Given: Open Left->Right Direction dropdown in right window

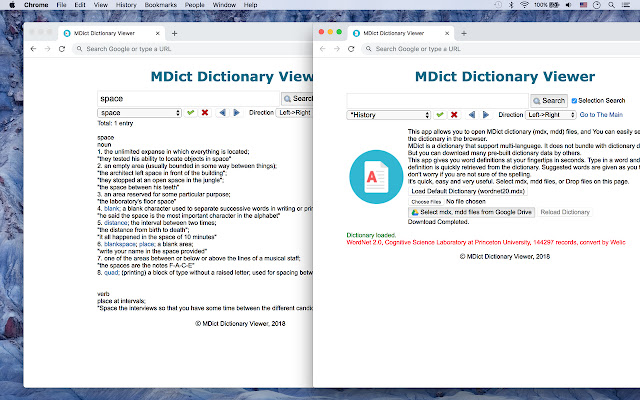Looking at the screenshot, I should coord(551,115).
